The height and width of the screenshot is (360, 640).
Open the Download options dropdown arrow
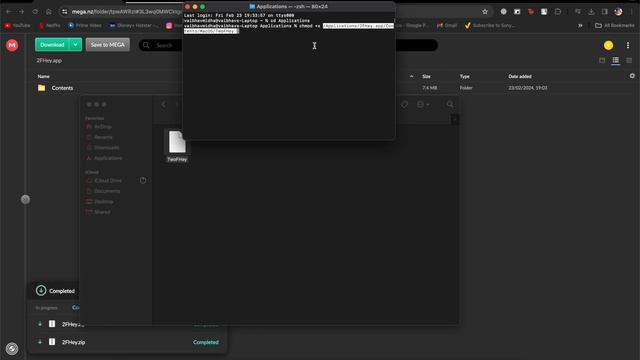point(76,45)
